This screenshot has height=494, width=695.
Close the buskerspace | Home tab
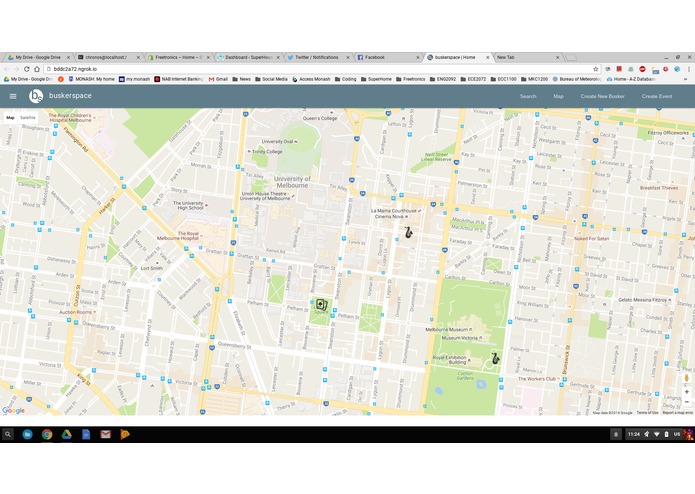[x=488, y=58]
